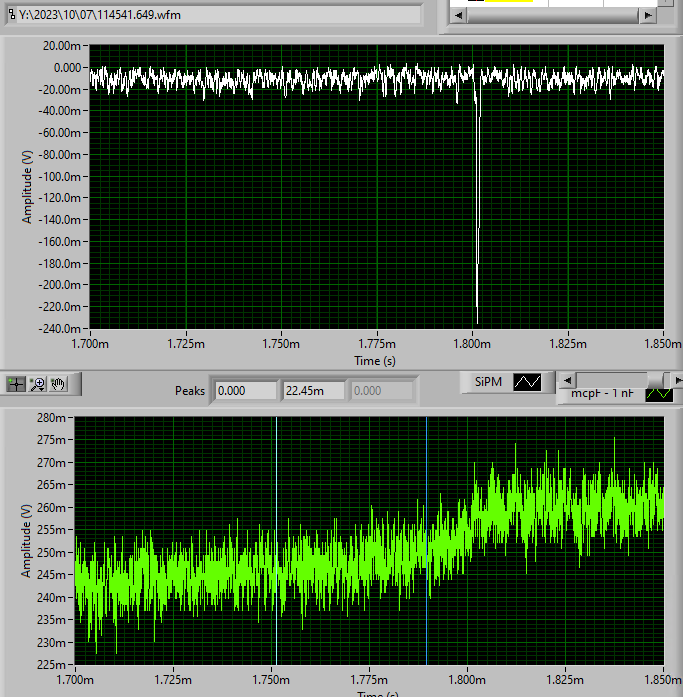Click the legend scrollbar thumb

coord(656,380)
